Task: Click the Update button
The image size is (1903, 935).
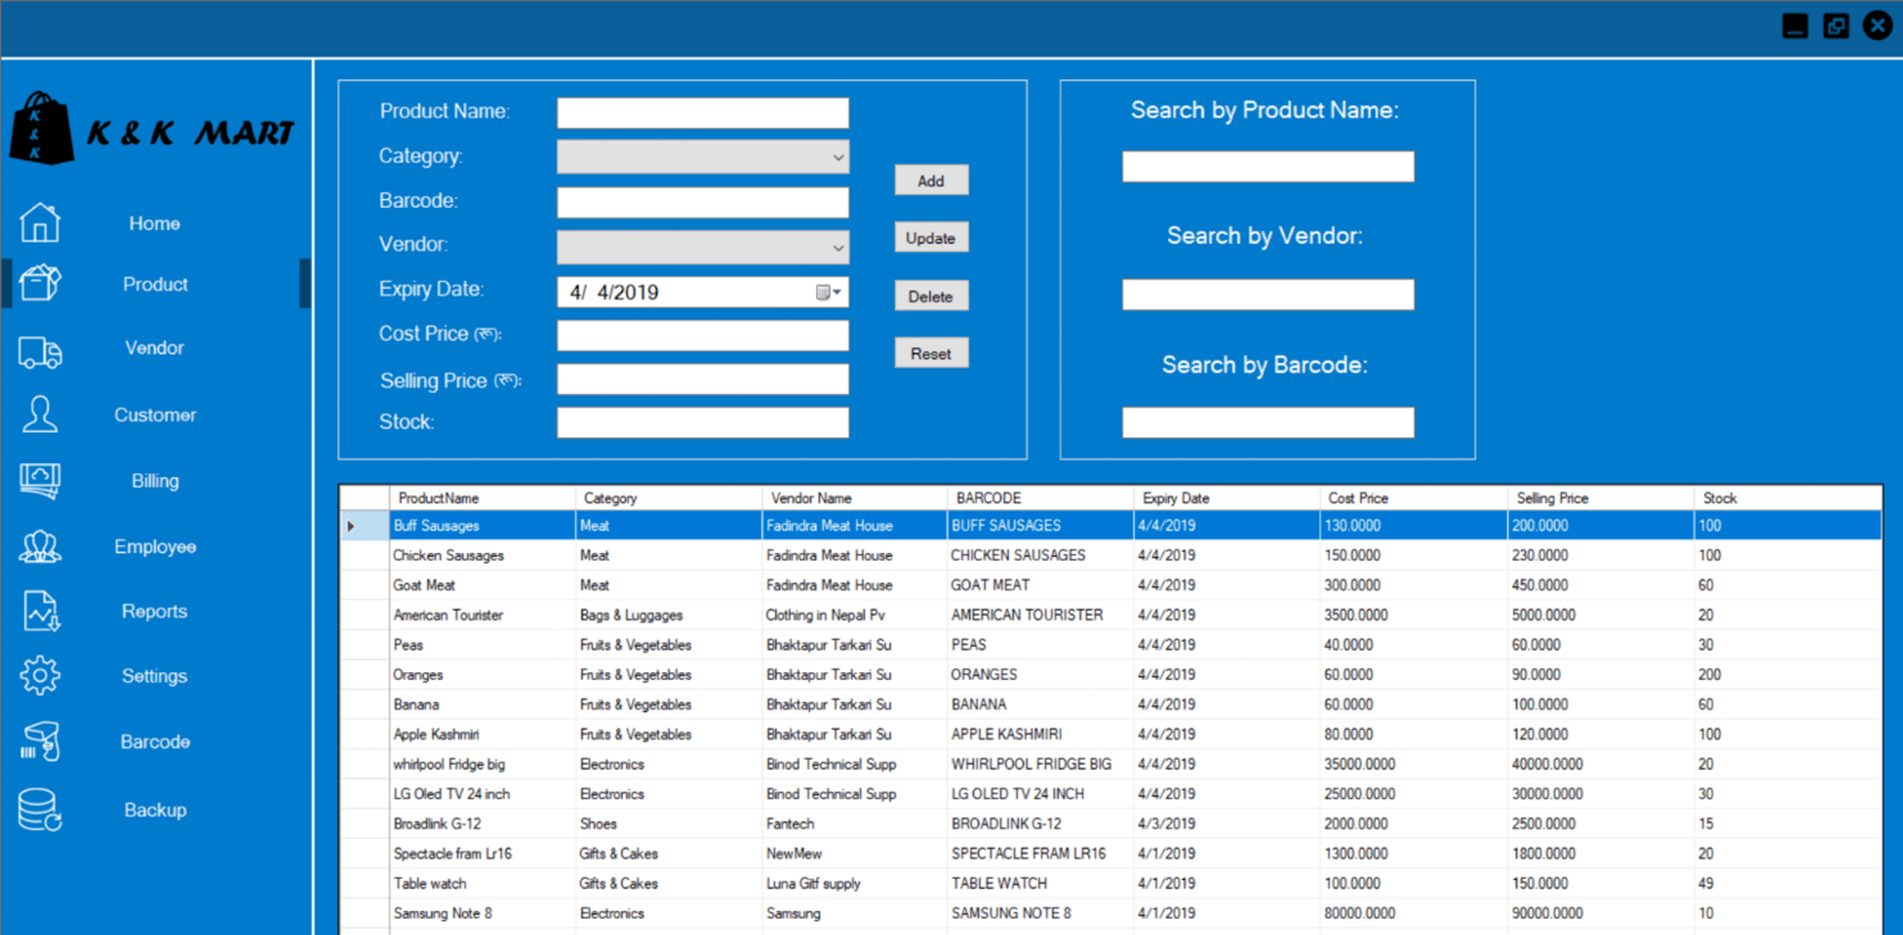Action: pos(931,238)
